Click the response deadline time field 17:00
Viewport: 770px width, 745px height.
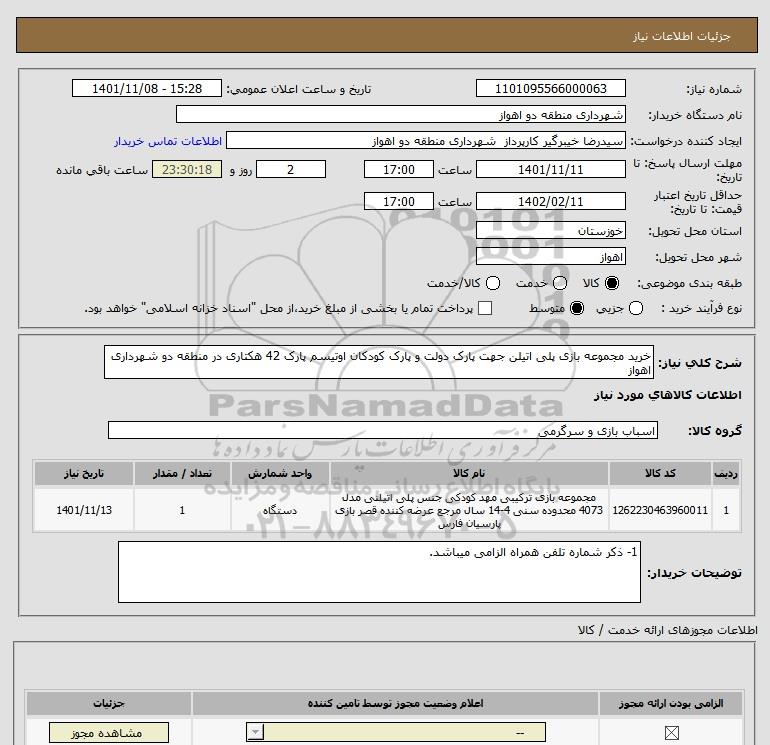tap(399, 169)
